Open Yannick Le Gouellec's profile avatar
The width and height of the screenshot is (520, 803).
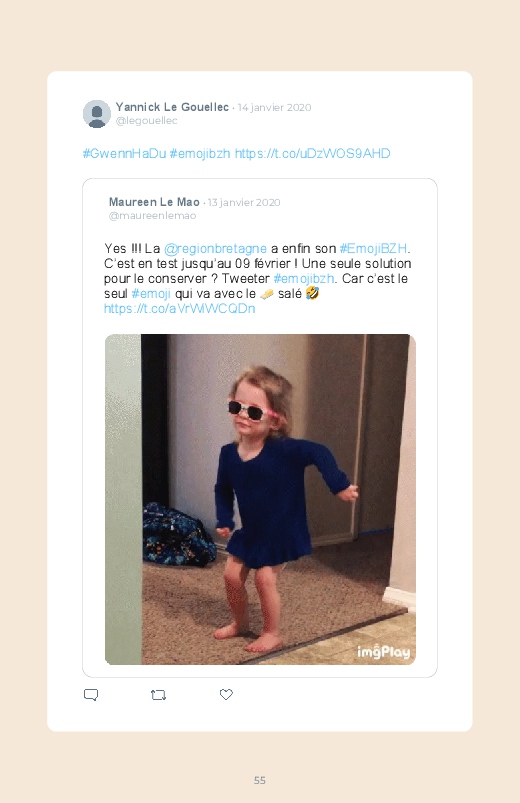[x=97, y=114]
